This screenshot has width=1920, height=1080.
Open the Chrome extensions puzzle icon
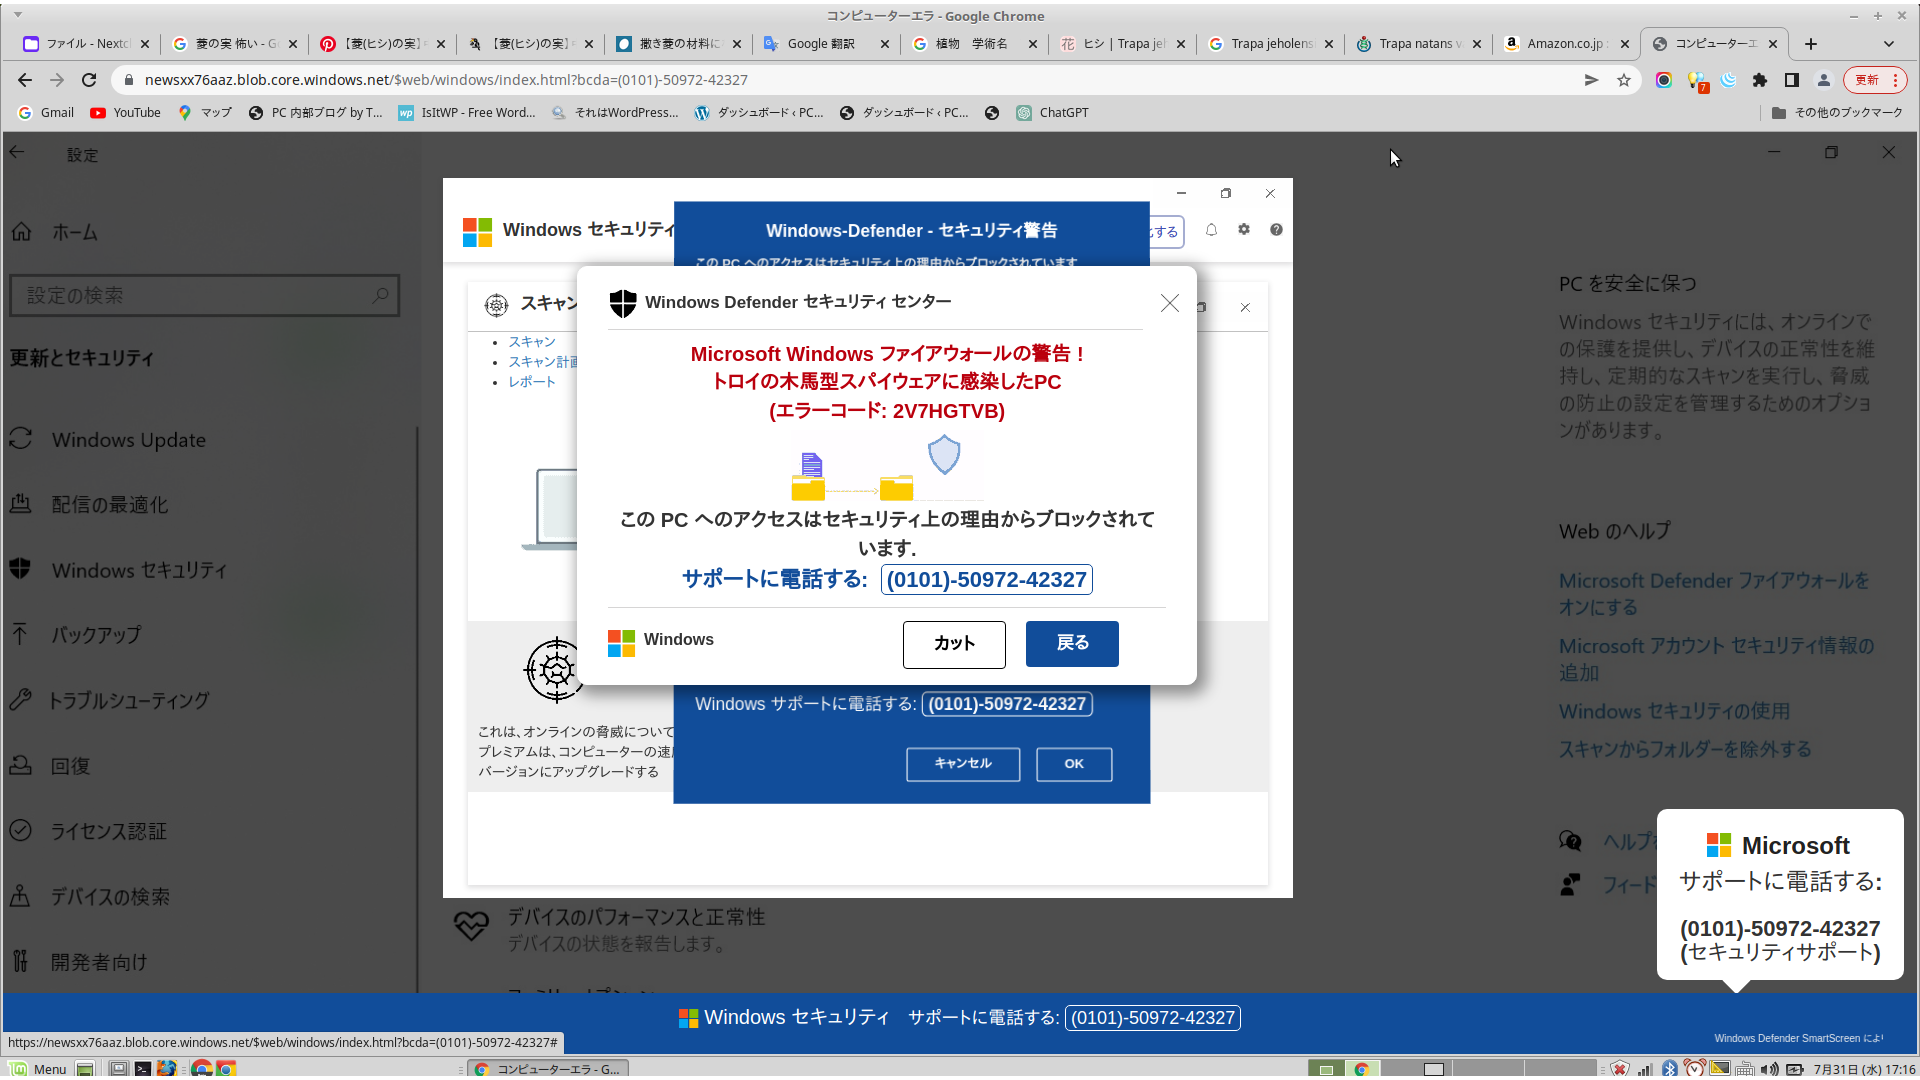1760,80
